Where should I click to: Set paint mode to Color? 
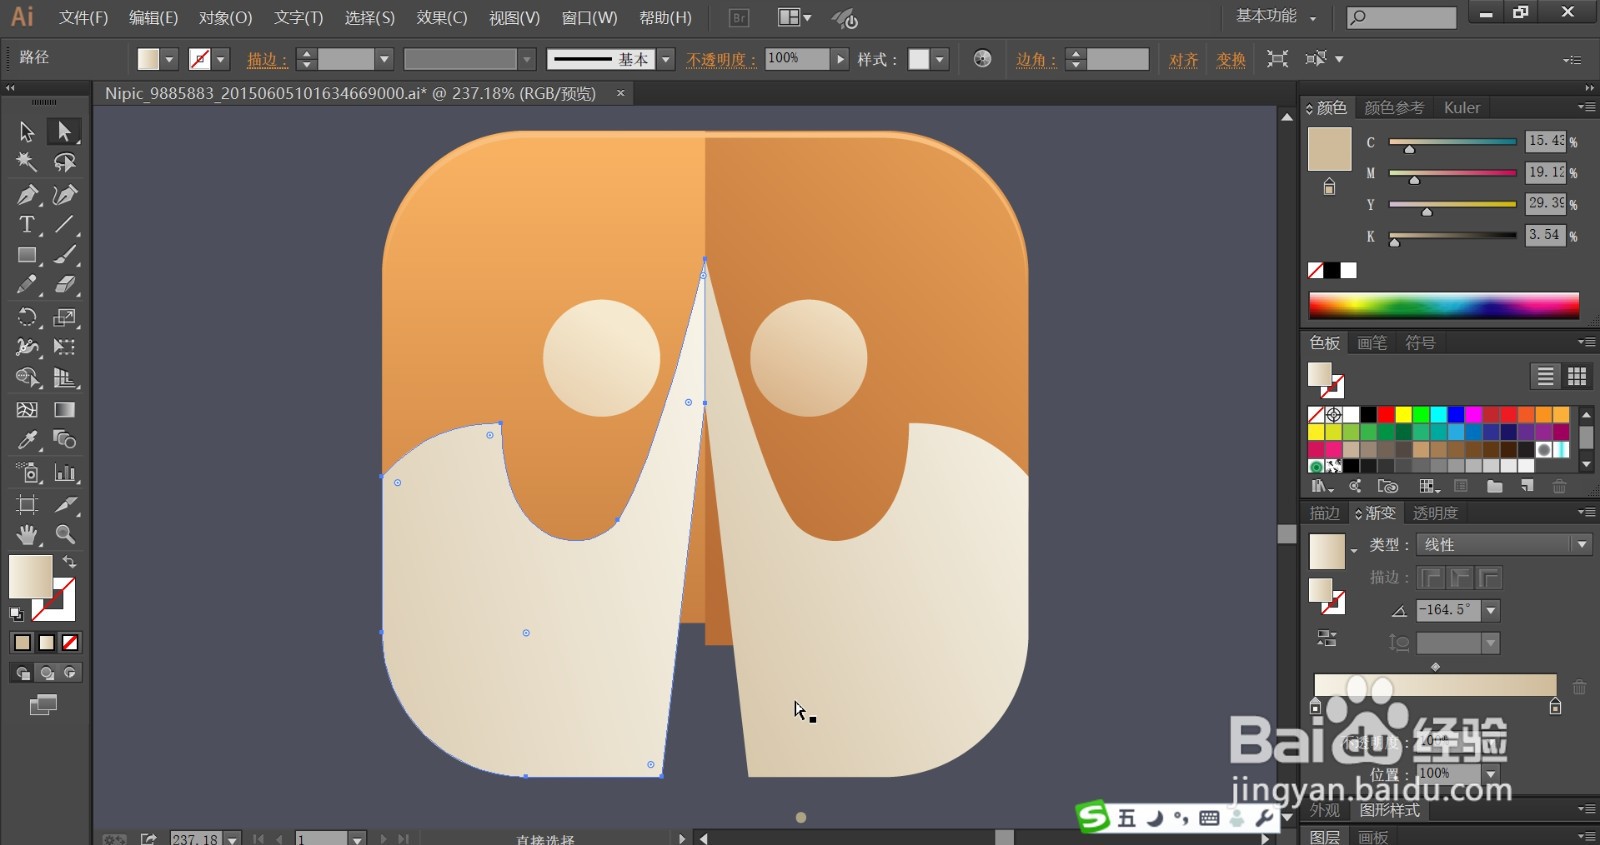click(22, 643)
